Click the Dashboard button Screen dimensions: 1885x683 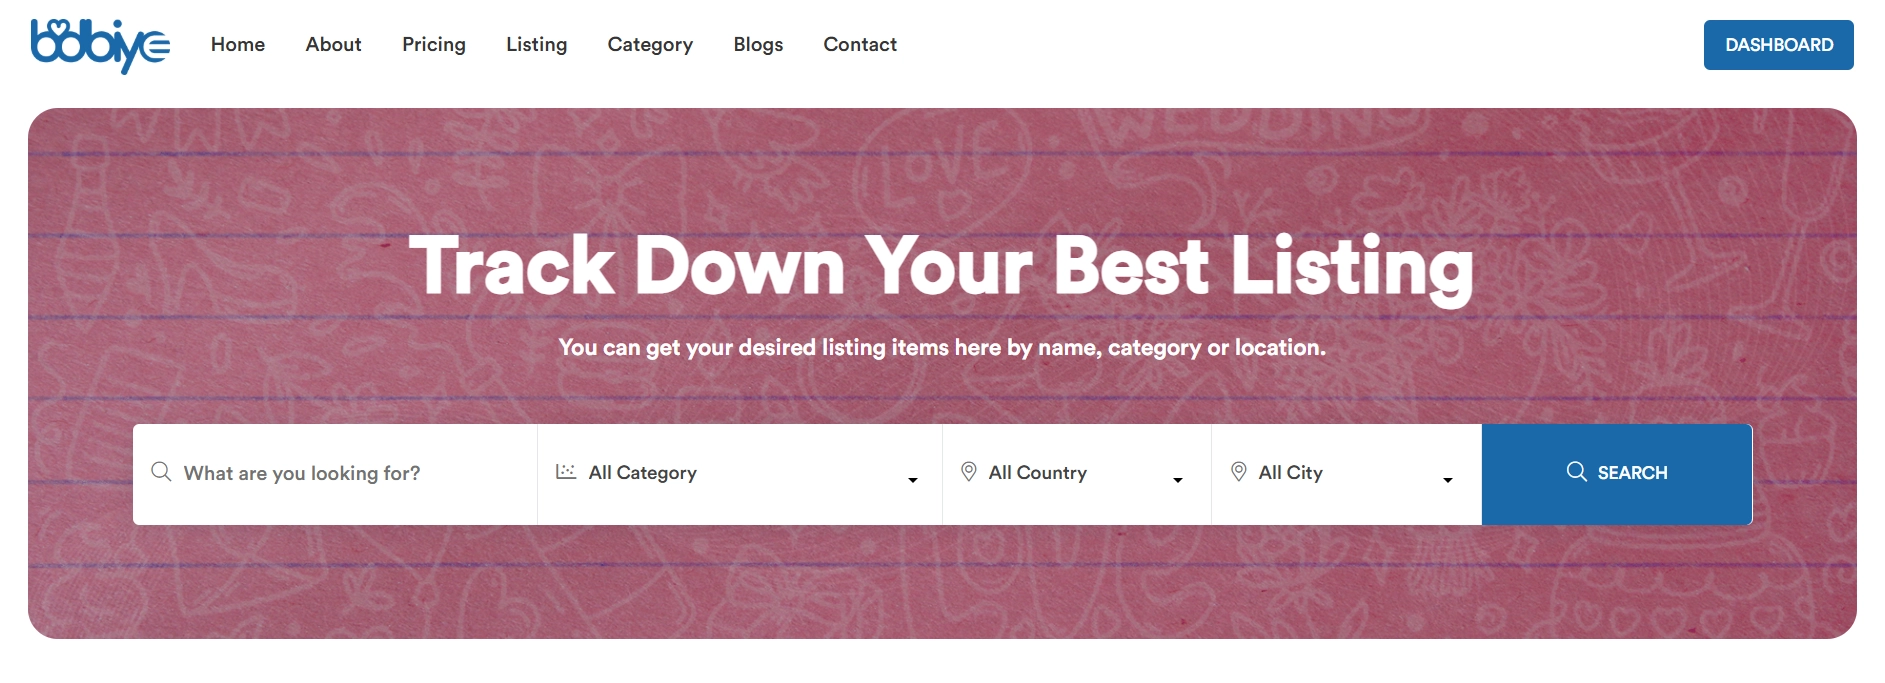click(1778, 45)
